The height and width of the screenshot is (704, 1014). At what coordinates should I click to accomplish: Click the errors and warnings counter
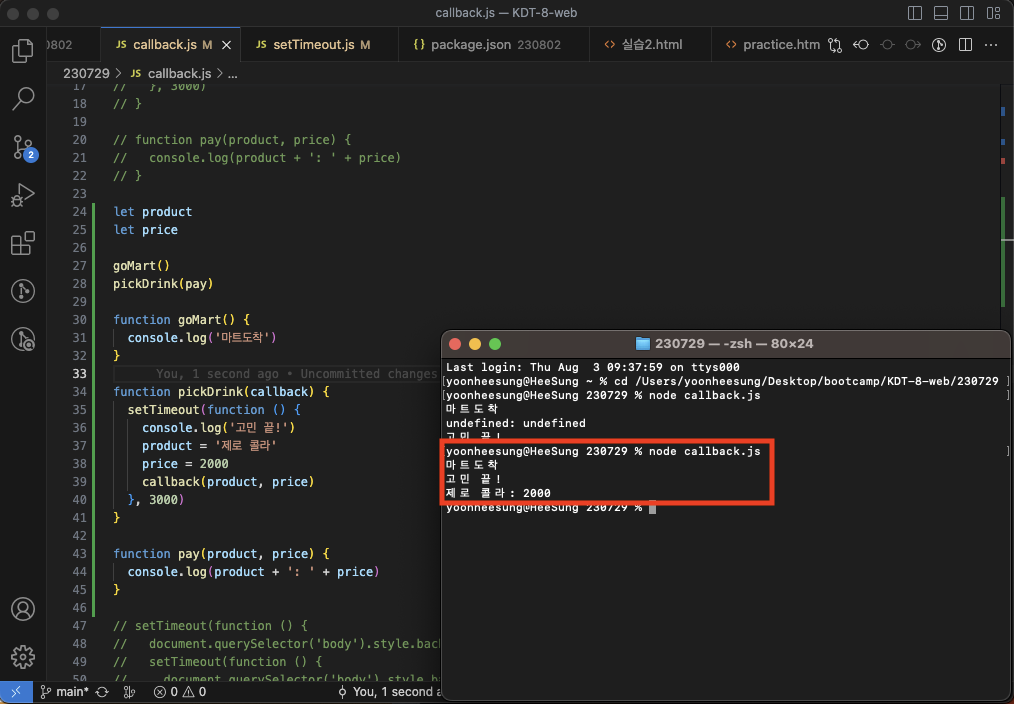180,692
